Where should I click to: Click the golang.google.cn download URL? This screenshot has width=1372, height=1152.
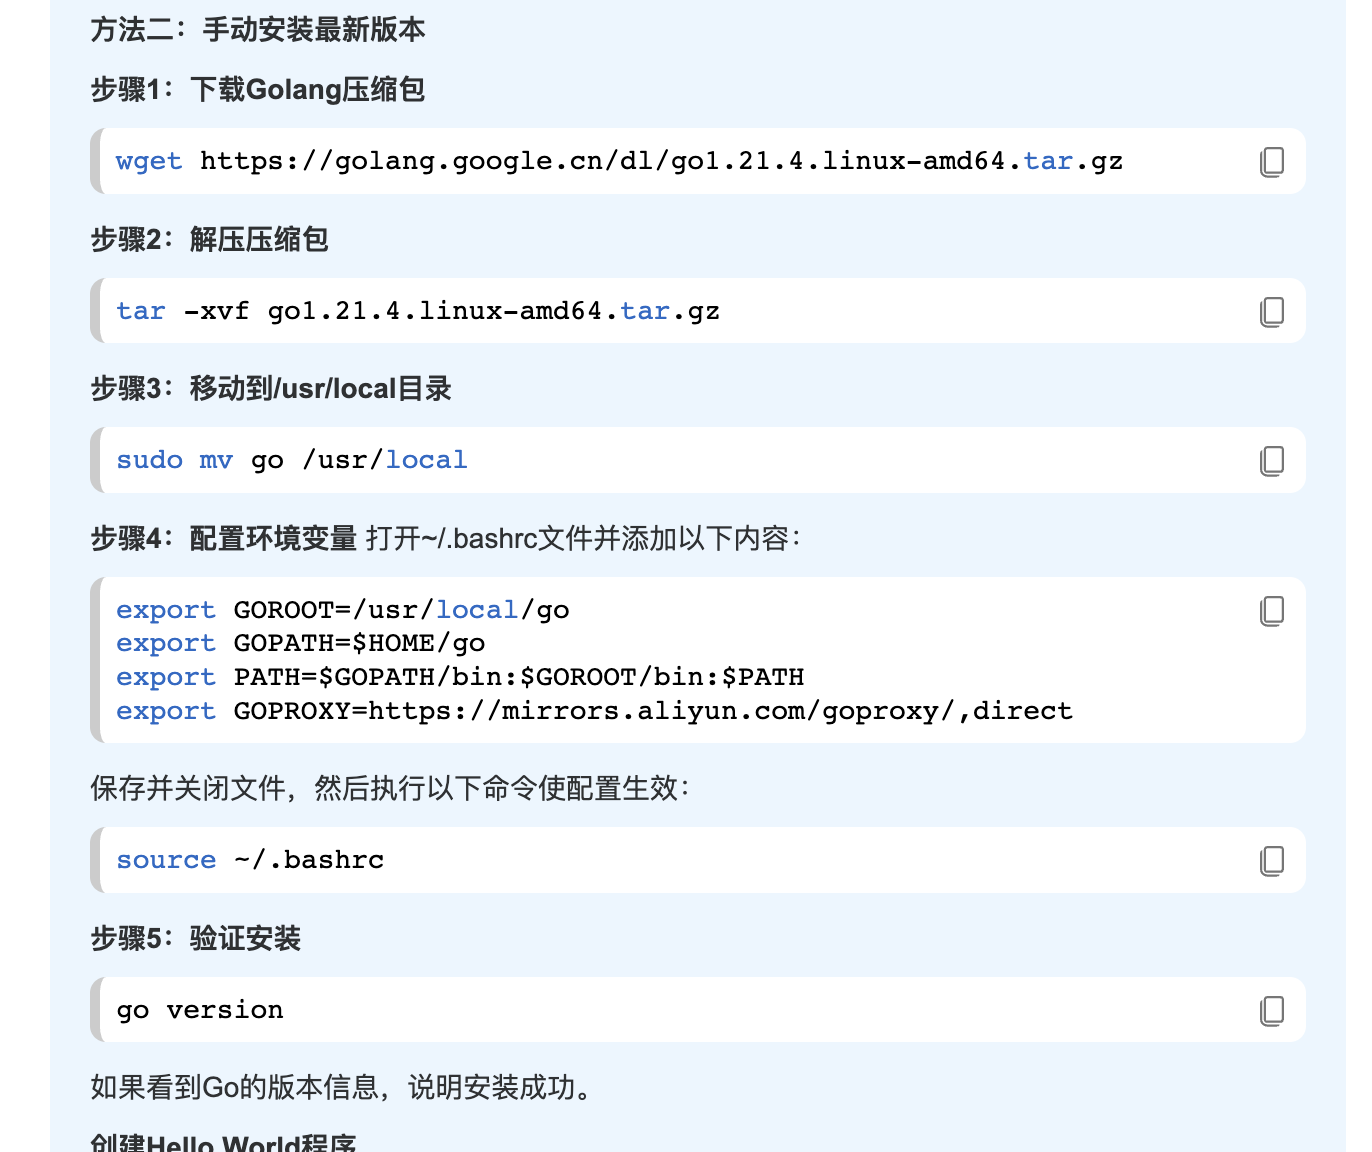pos(660,161)
